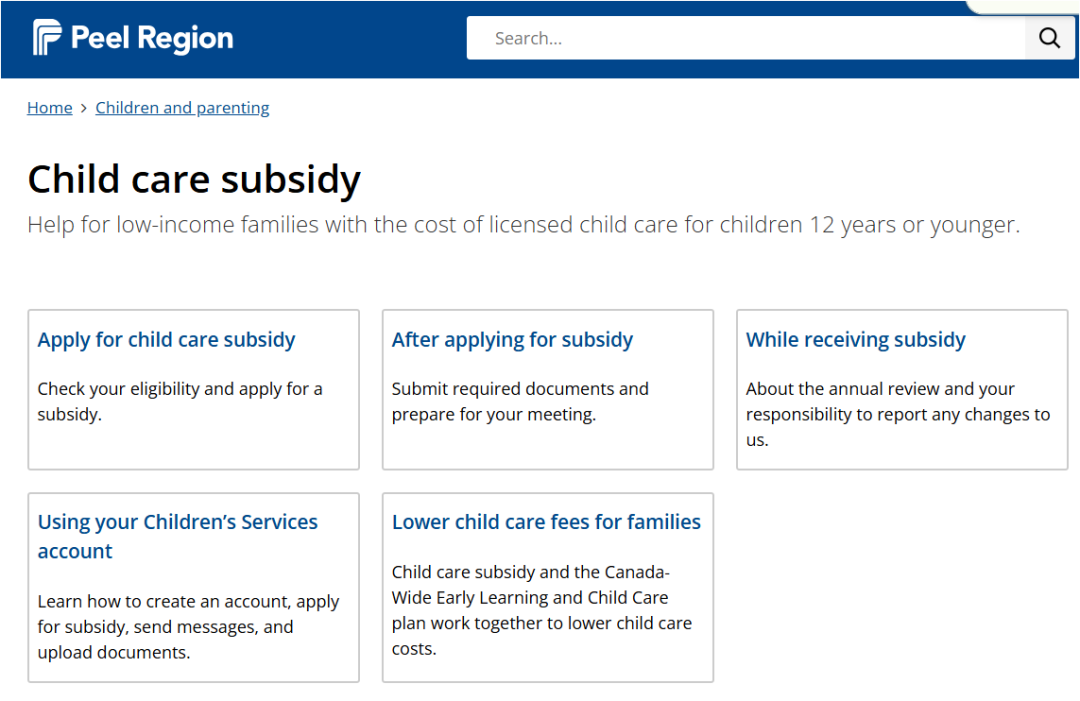The height and width of the screenshot is (701, 1080).
Task: Open While receiving subsidy link
Action: coord(855,339)
